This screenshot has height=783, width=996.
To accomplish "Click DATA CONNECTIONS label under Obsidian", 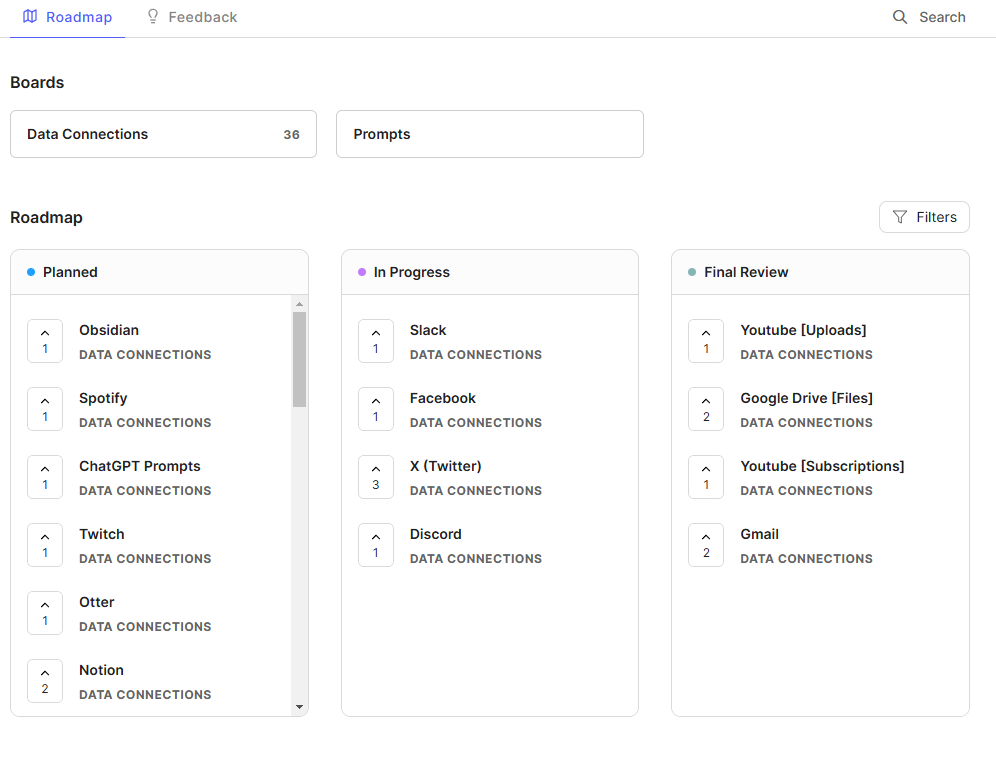I will point(145,355).
